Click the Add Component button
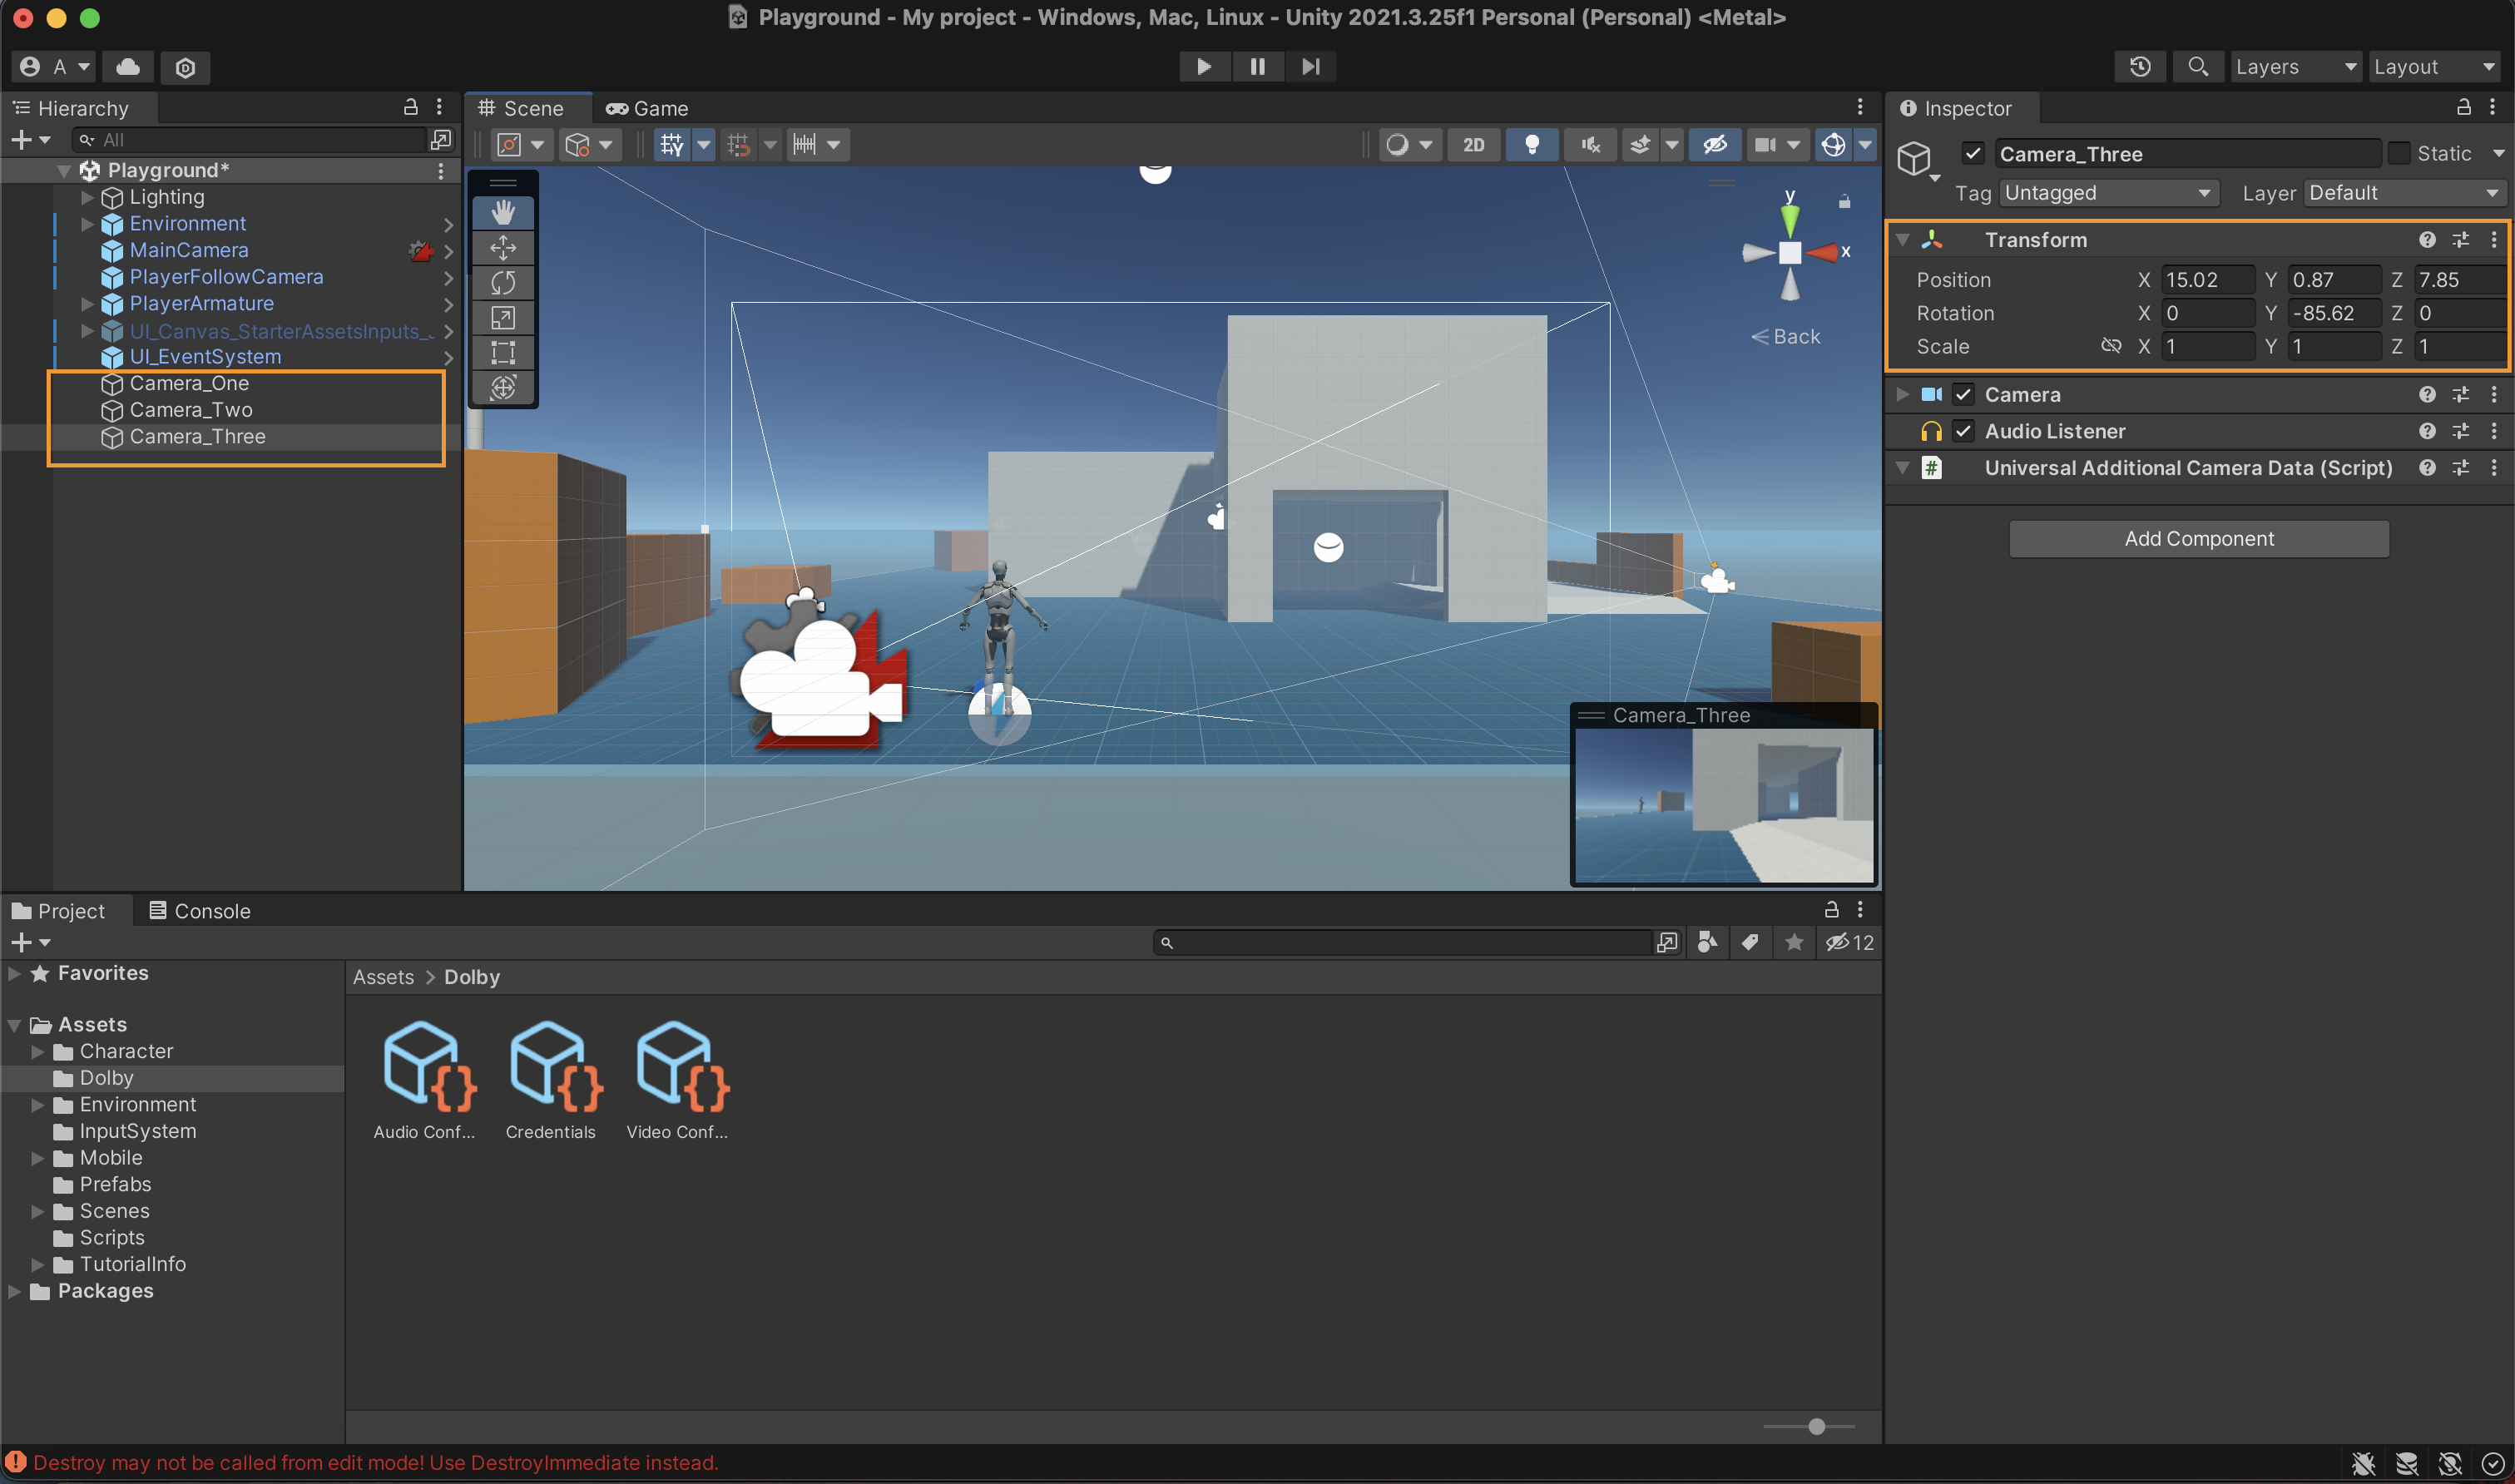Image resolution: width=2515 pixels, height=1484 pixels. (x=2198, y=539)
